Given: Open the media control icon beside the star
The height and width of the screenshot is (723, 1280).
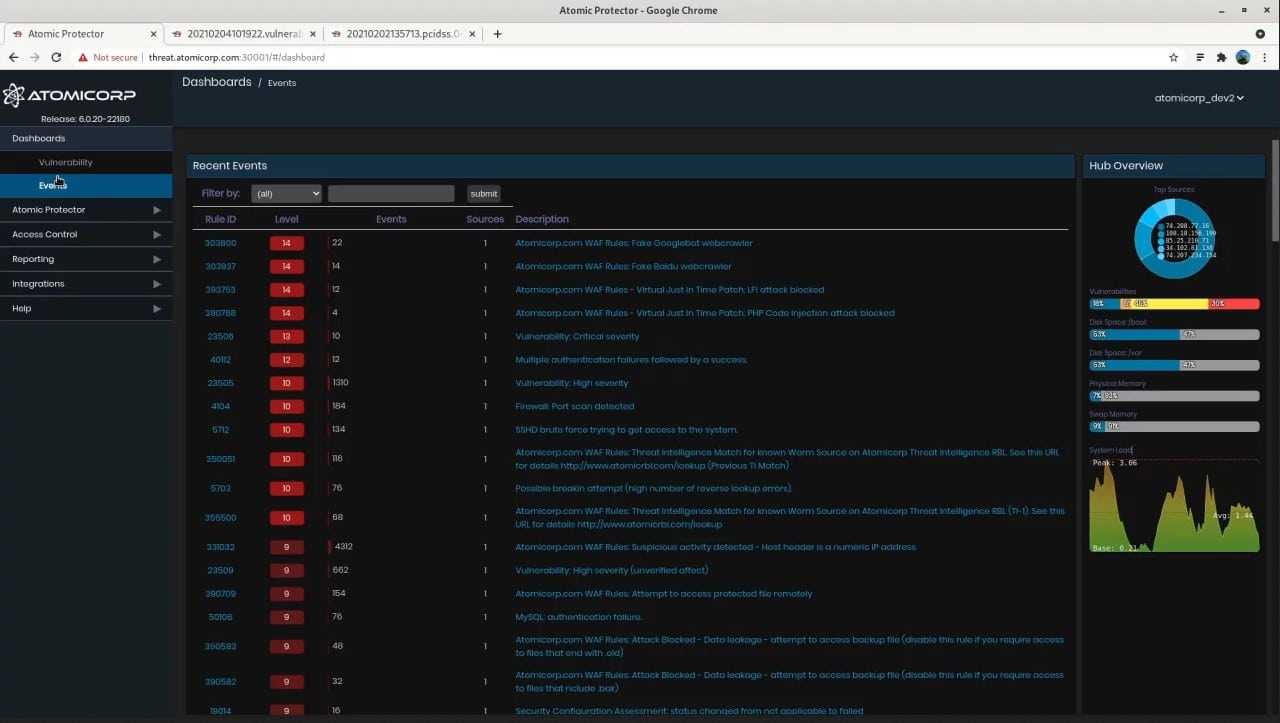Looking at the screenshot, I should (1200, 58).
